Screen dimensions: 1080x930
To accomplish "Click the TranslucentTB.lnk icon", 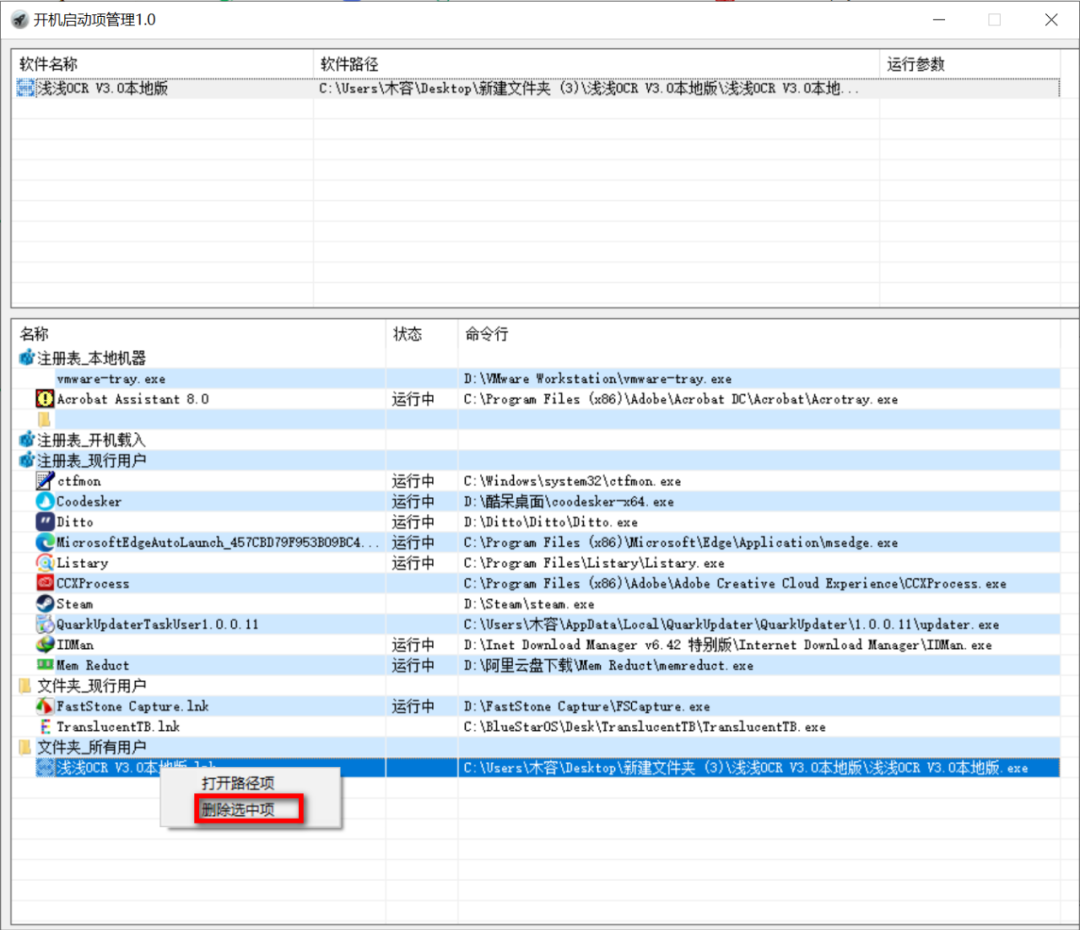I will 45,727.
